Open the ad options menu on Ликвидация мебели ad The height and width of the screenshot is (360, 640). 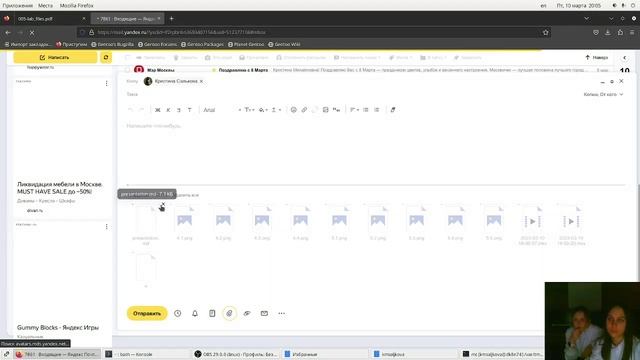(x=107, y=83)
